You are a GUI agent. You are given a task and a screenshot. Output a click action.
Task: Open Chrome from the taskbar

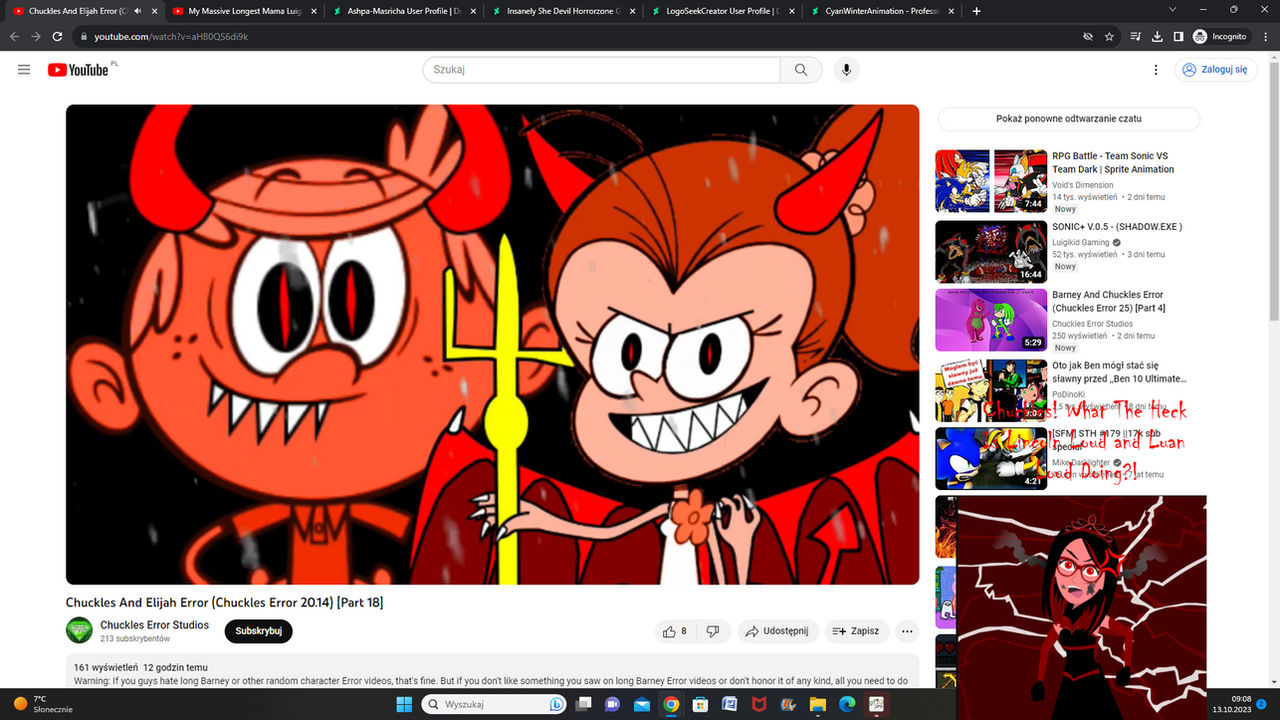tap(671, 704)
